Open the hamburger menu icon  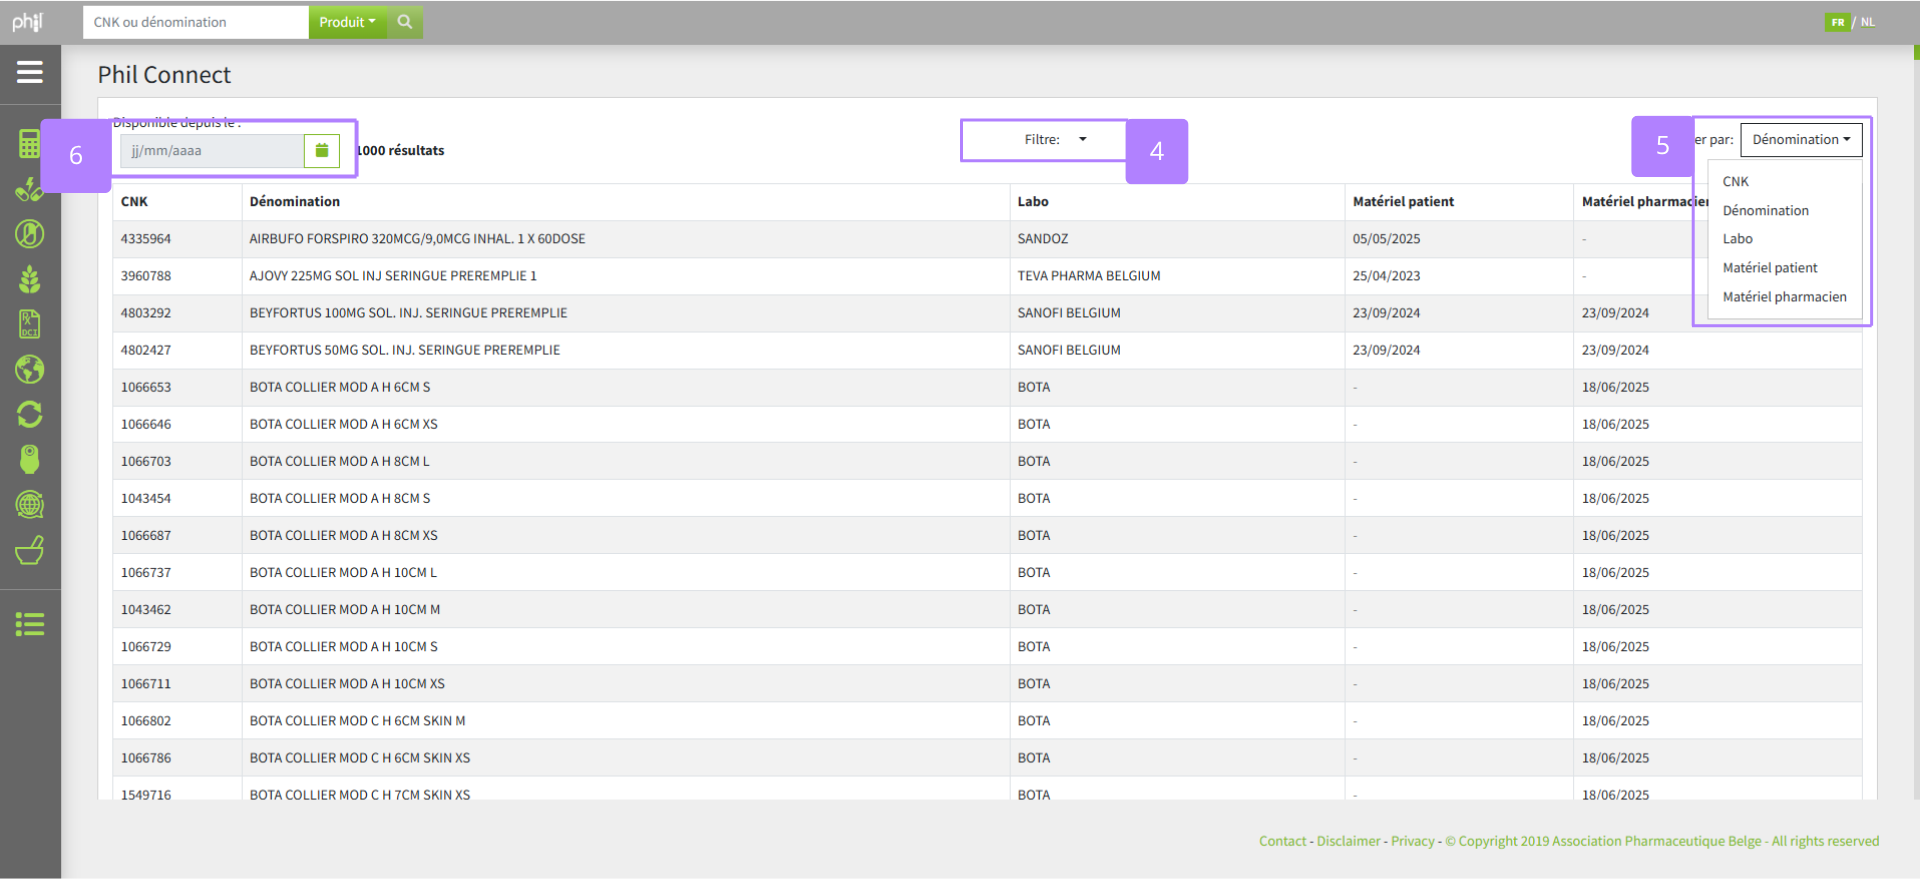(30, 72)
